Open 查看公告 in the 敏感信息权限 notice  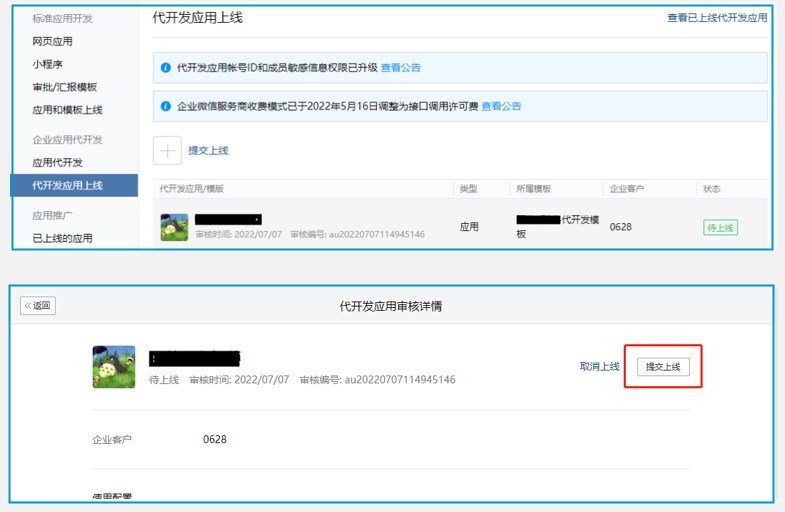[401, 68]
